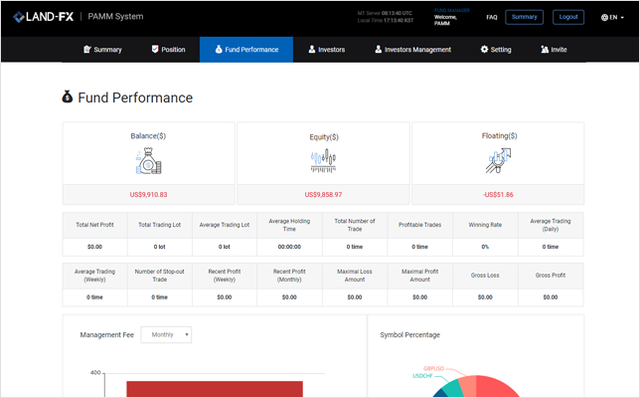This screenshot has height=398, width=640.
Task: Click the Gross Profit header
Action: point(550,276)
